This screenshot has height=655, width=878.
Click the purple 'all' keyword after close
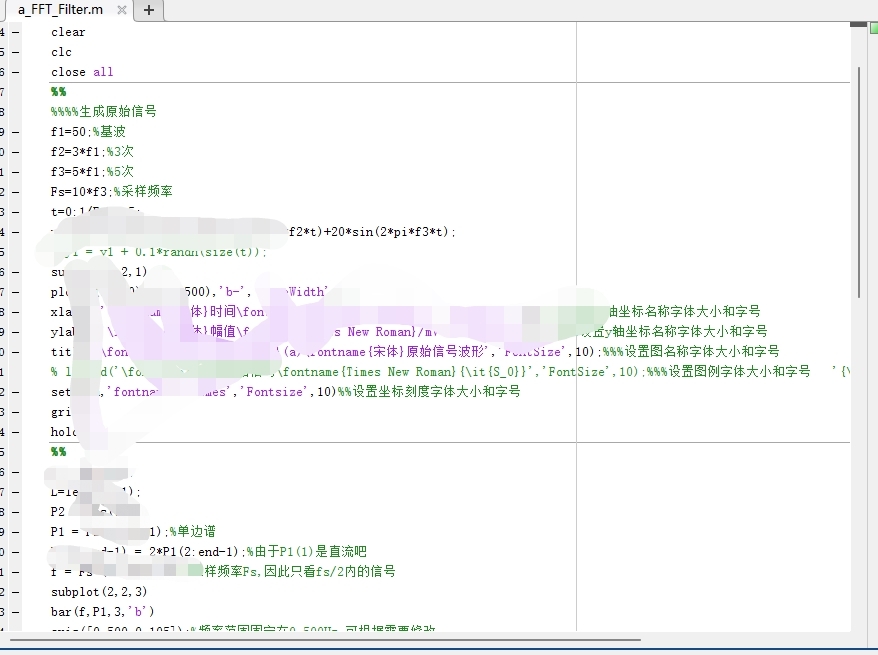[103, 72]
